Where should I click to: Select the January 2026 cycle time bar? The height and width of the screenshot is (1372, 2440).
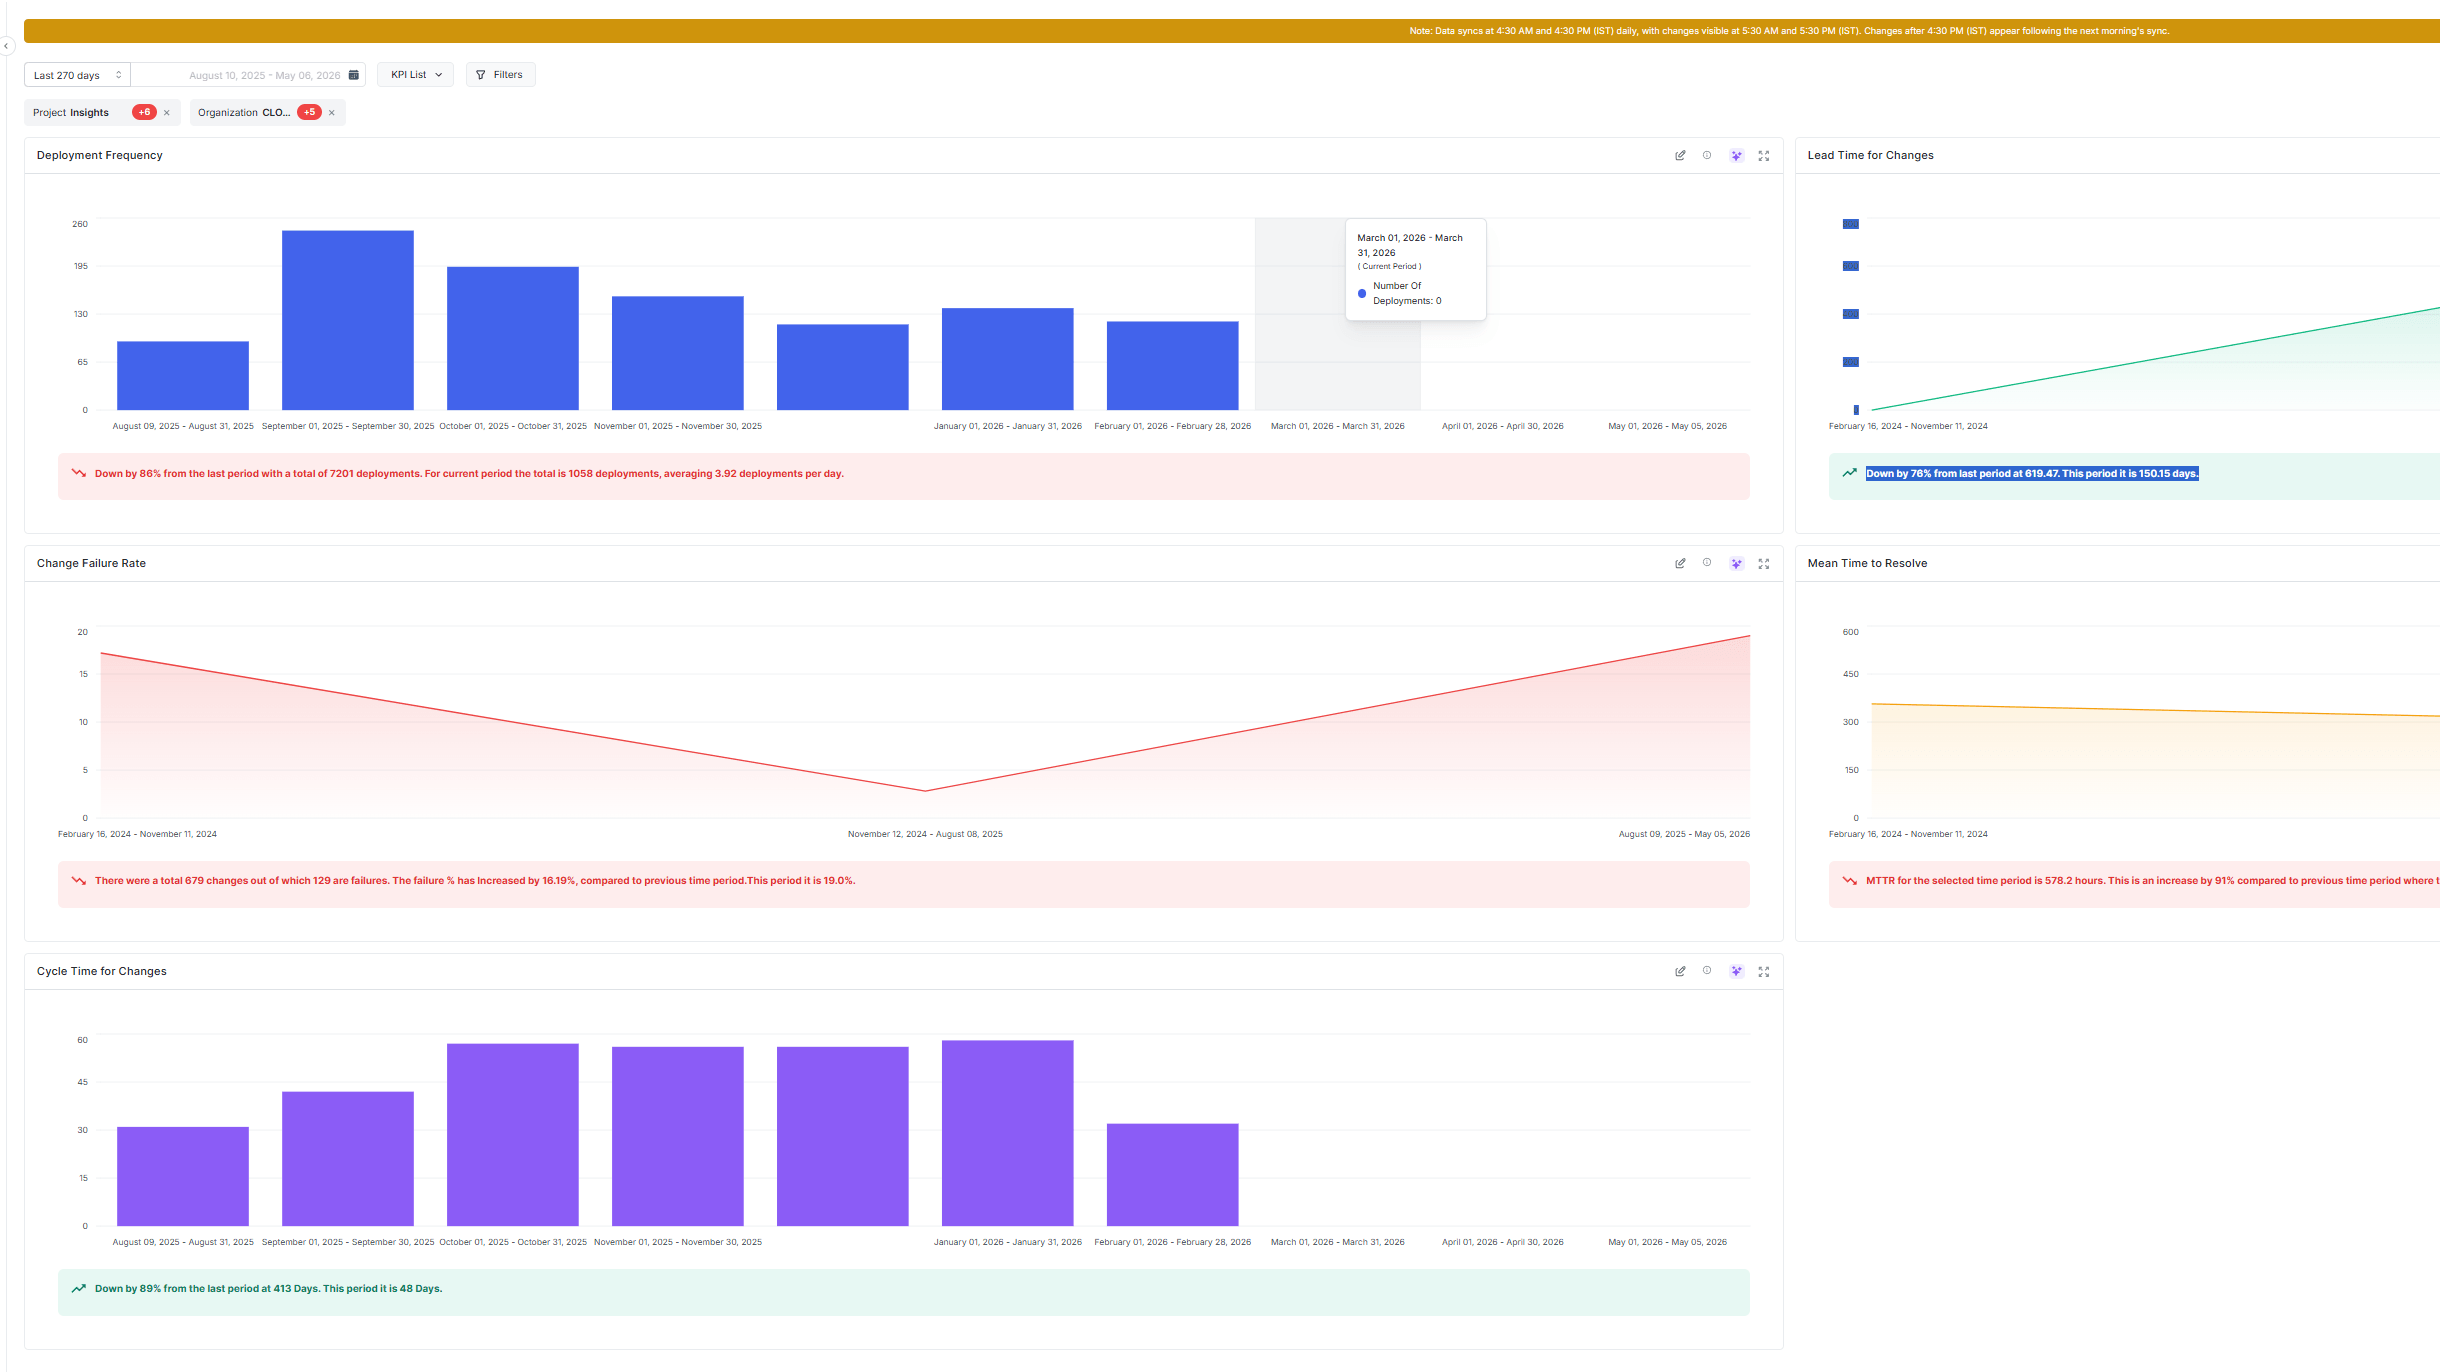(x=1008, y=1133)
